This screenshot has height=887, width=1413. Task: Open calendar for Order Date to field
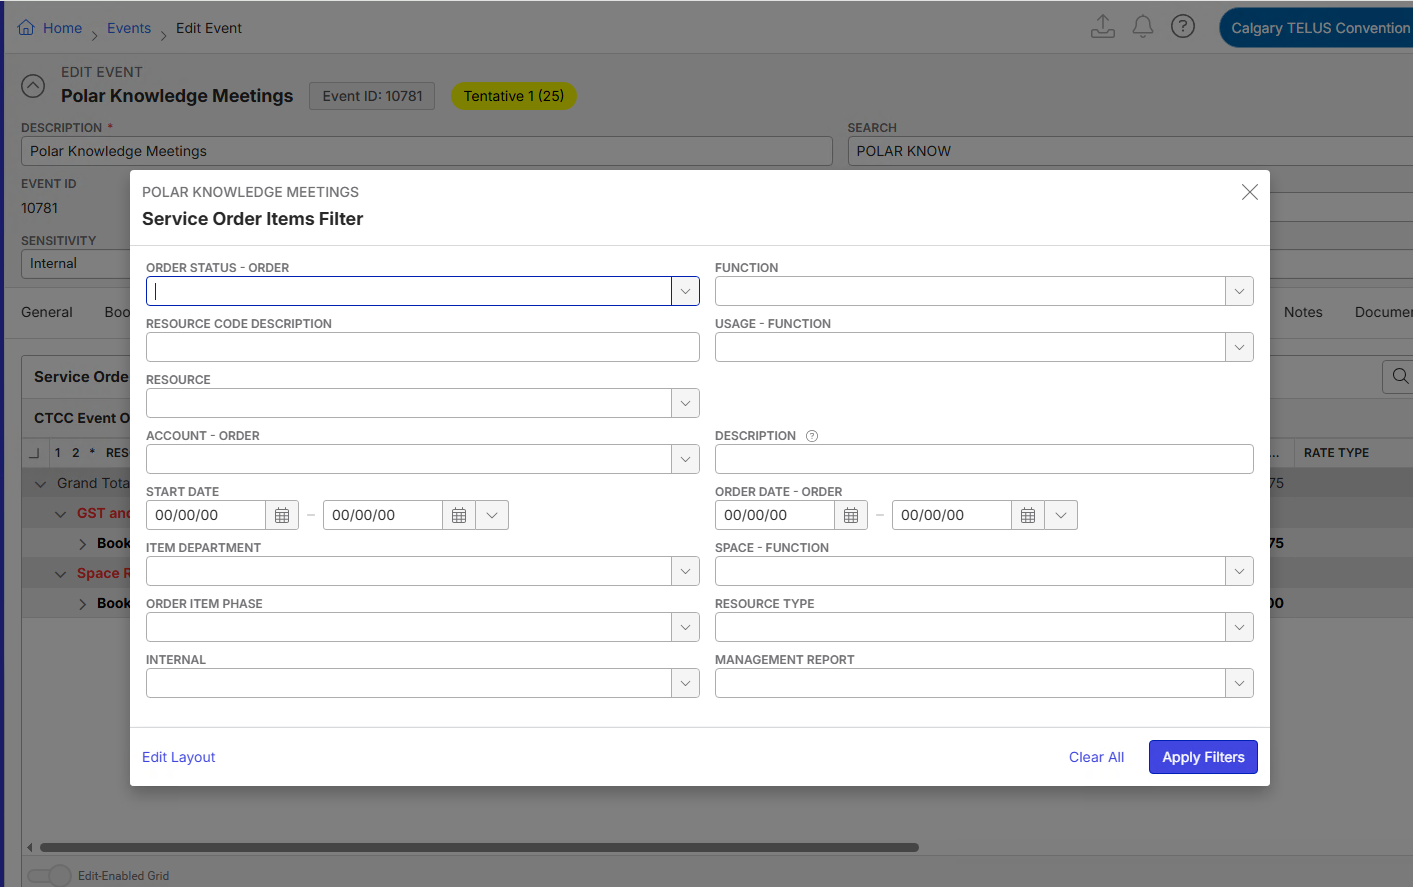1028,515
